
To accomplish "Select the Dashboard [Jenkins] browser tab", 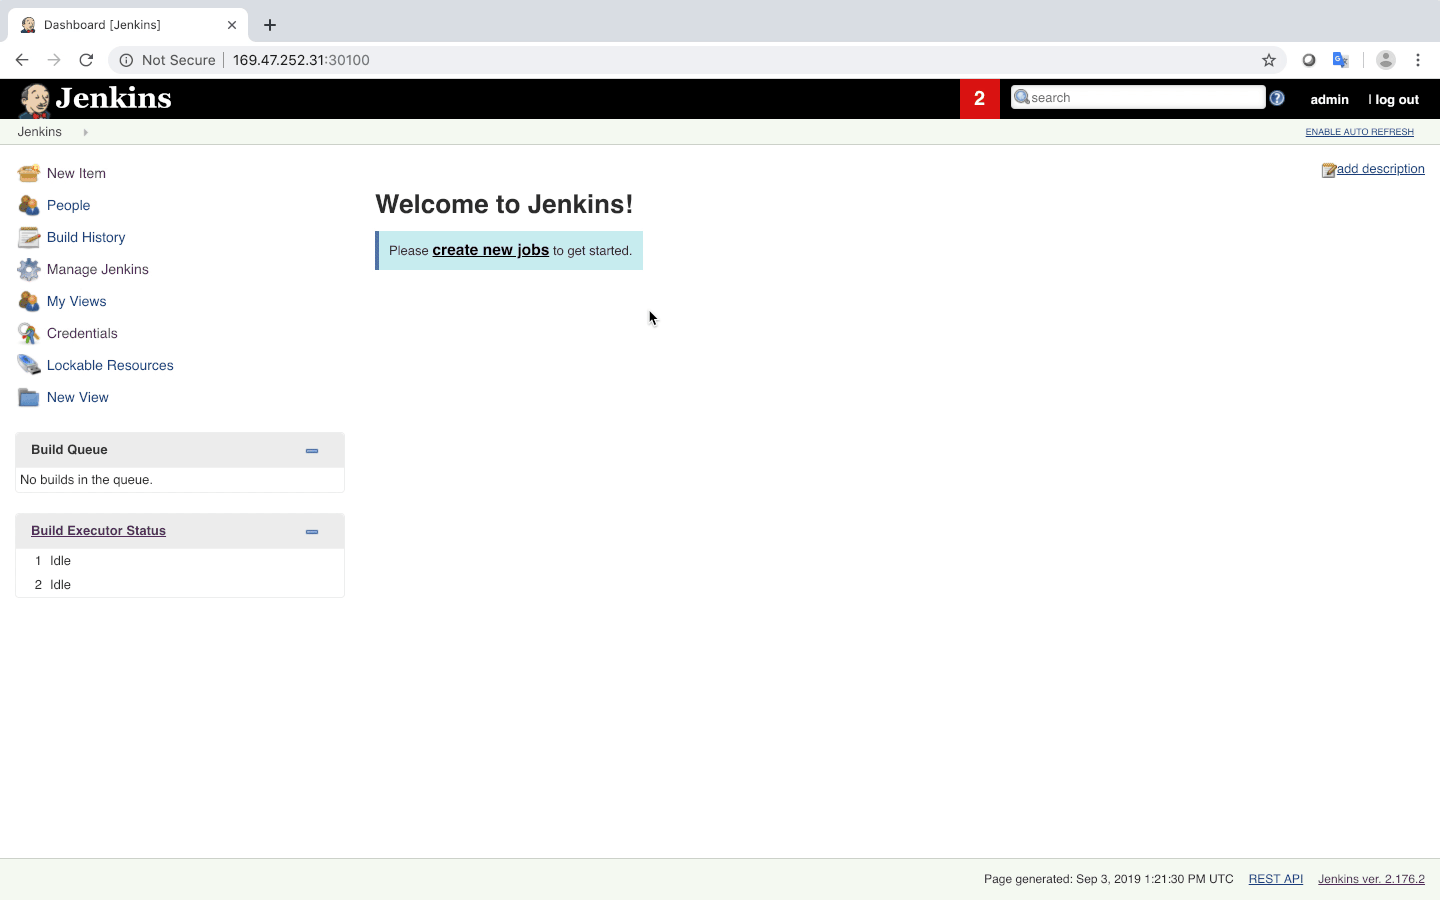I will [x=128, y=25].
